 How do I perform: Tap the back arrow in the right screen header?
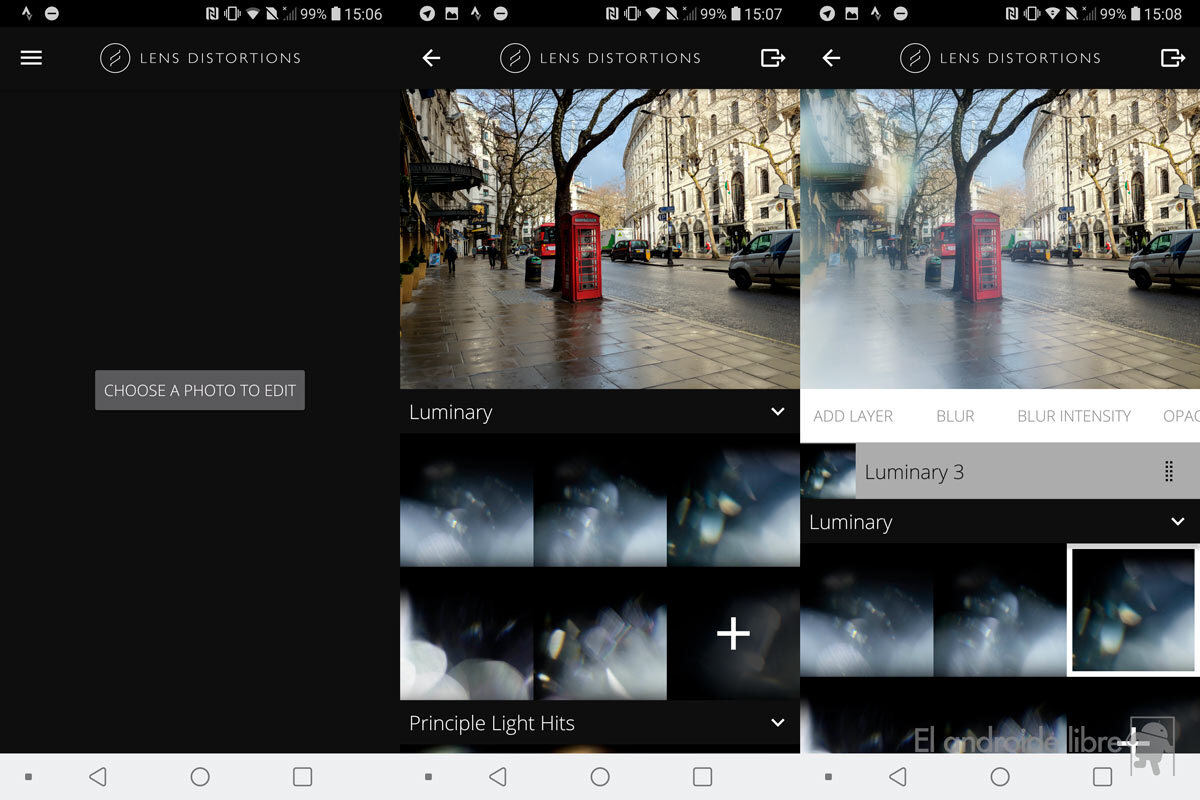(x=831, y=58)
